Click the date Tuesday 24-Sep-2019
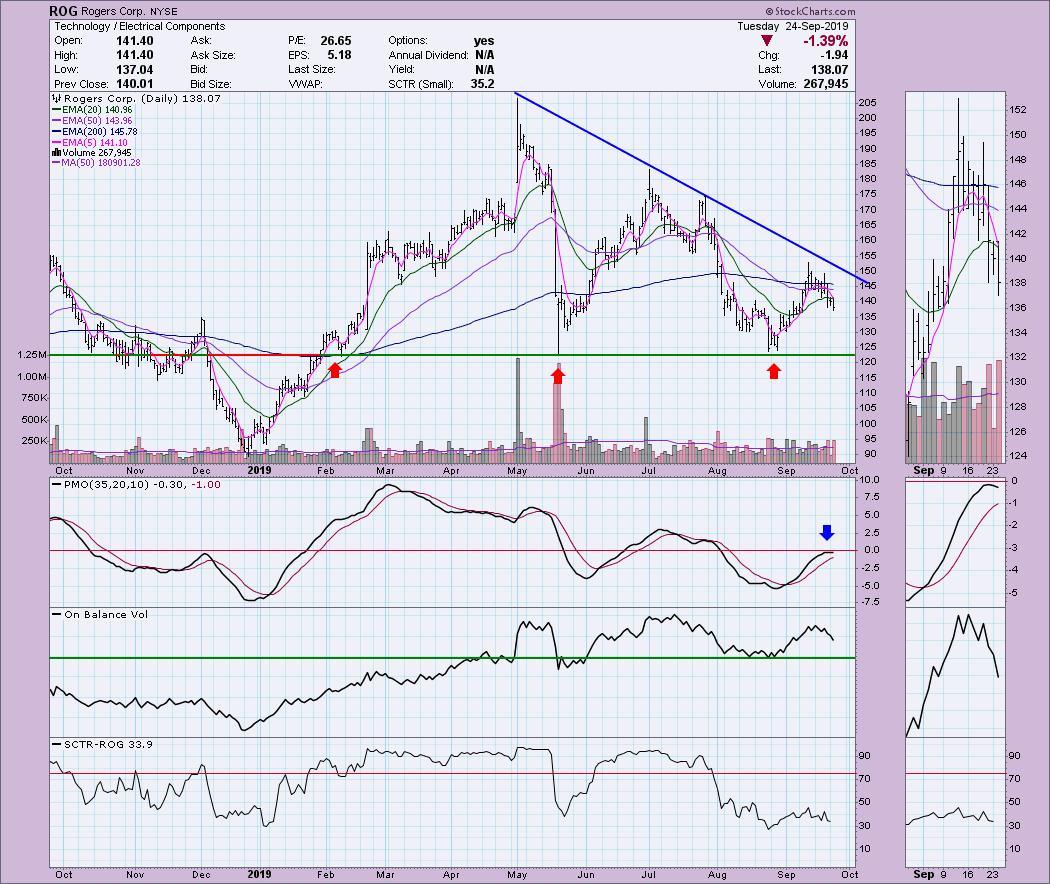The width and height of the screenshot is (1050, 884). click(x=793, y=26)
